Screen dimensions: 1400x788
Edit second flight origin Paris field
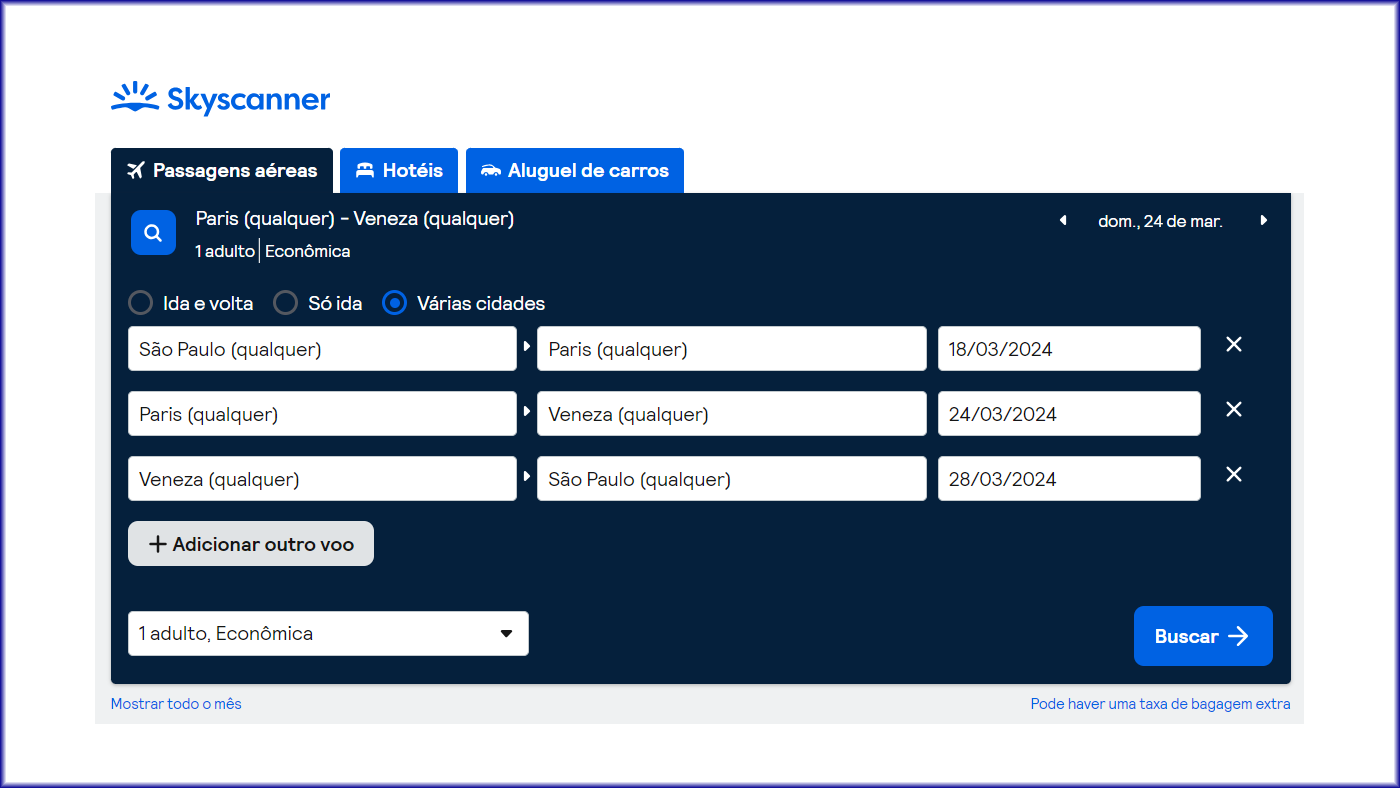click(322, 414)
